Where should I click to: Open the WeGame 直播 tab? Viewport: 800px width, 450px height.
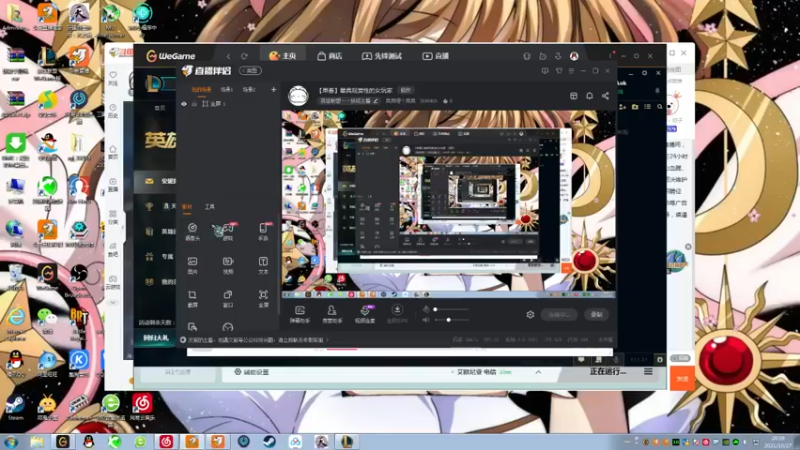435,56
